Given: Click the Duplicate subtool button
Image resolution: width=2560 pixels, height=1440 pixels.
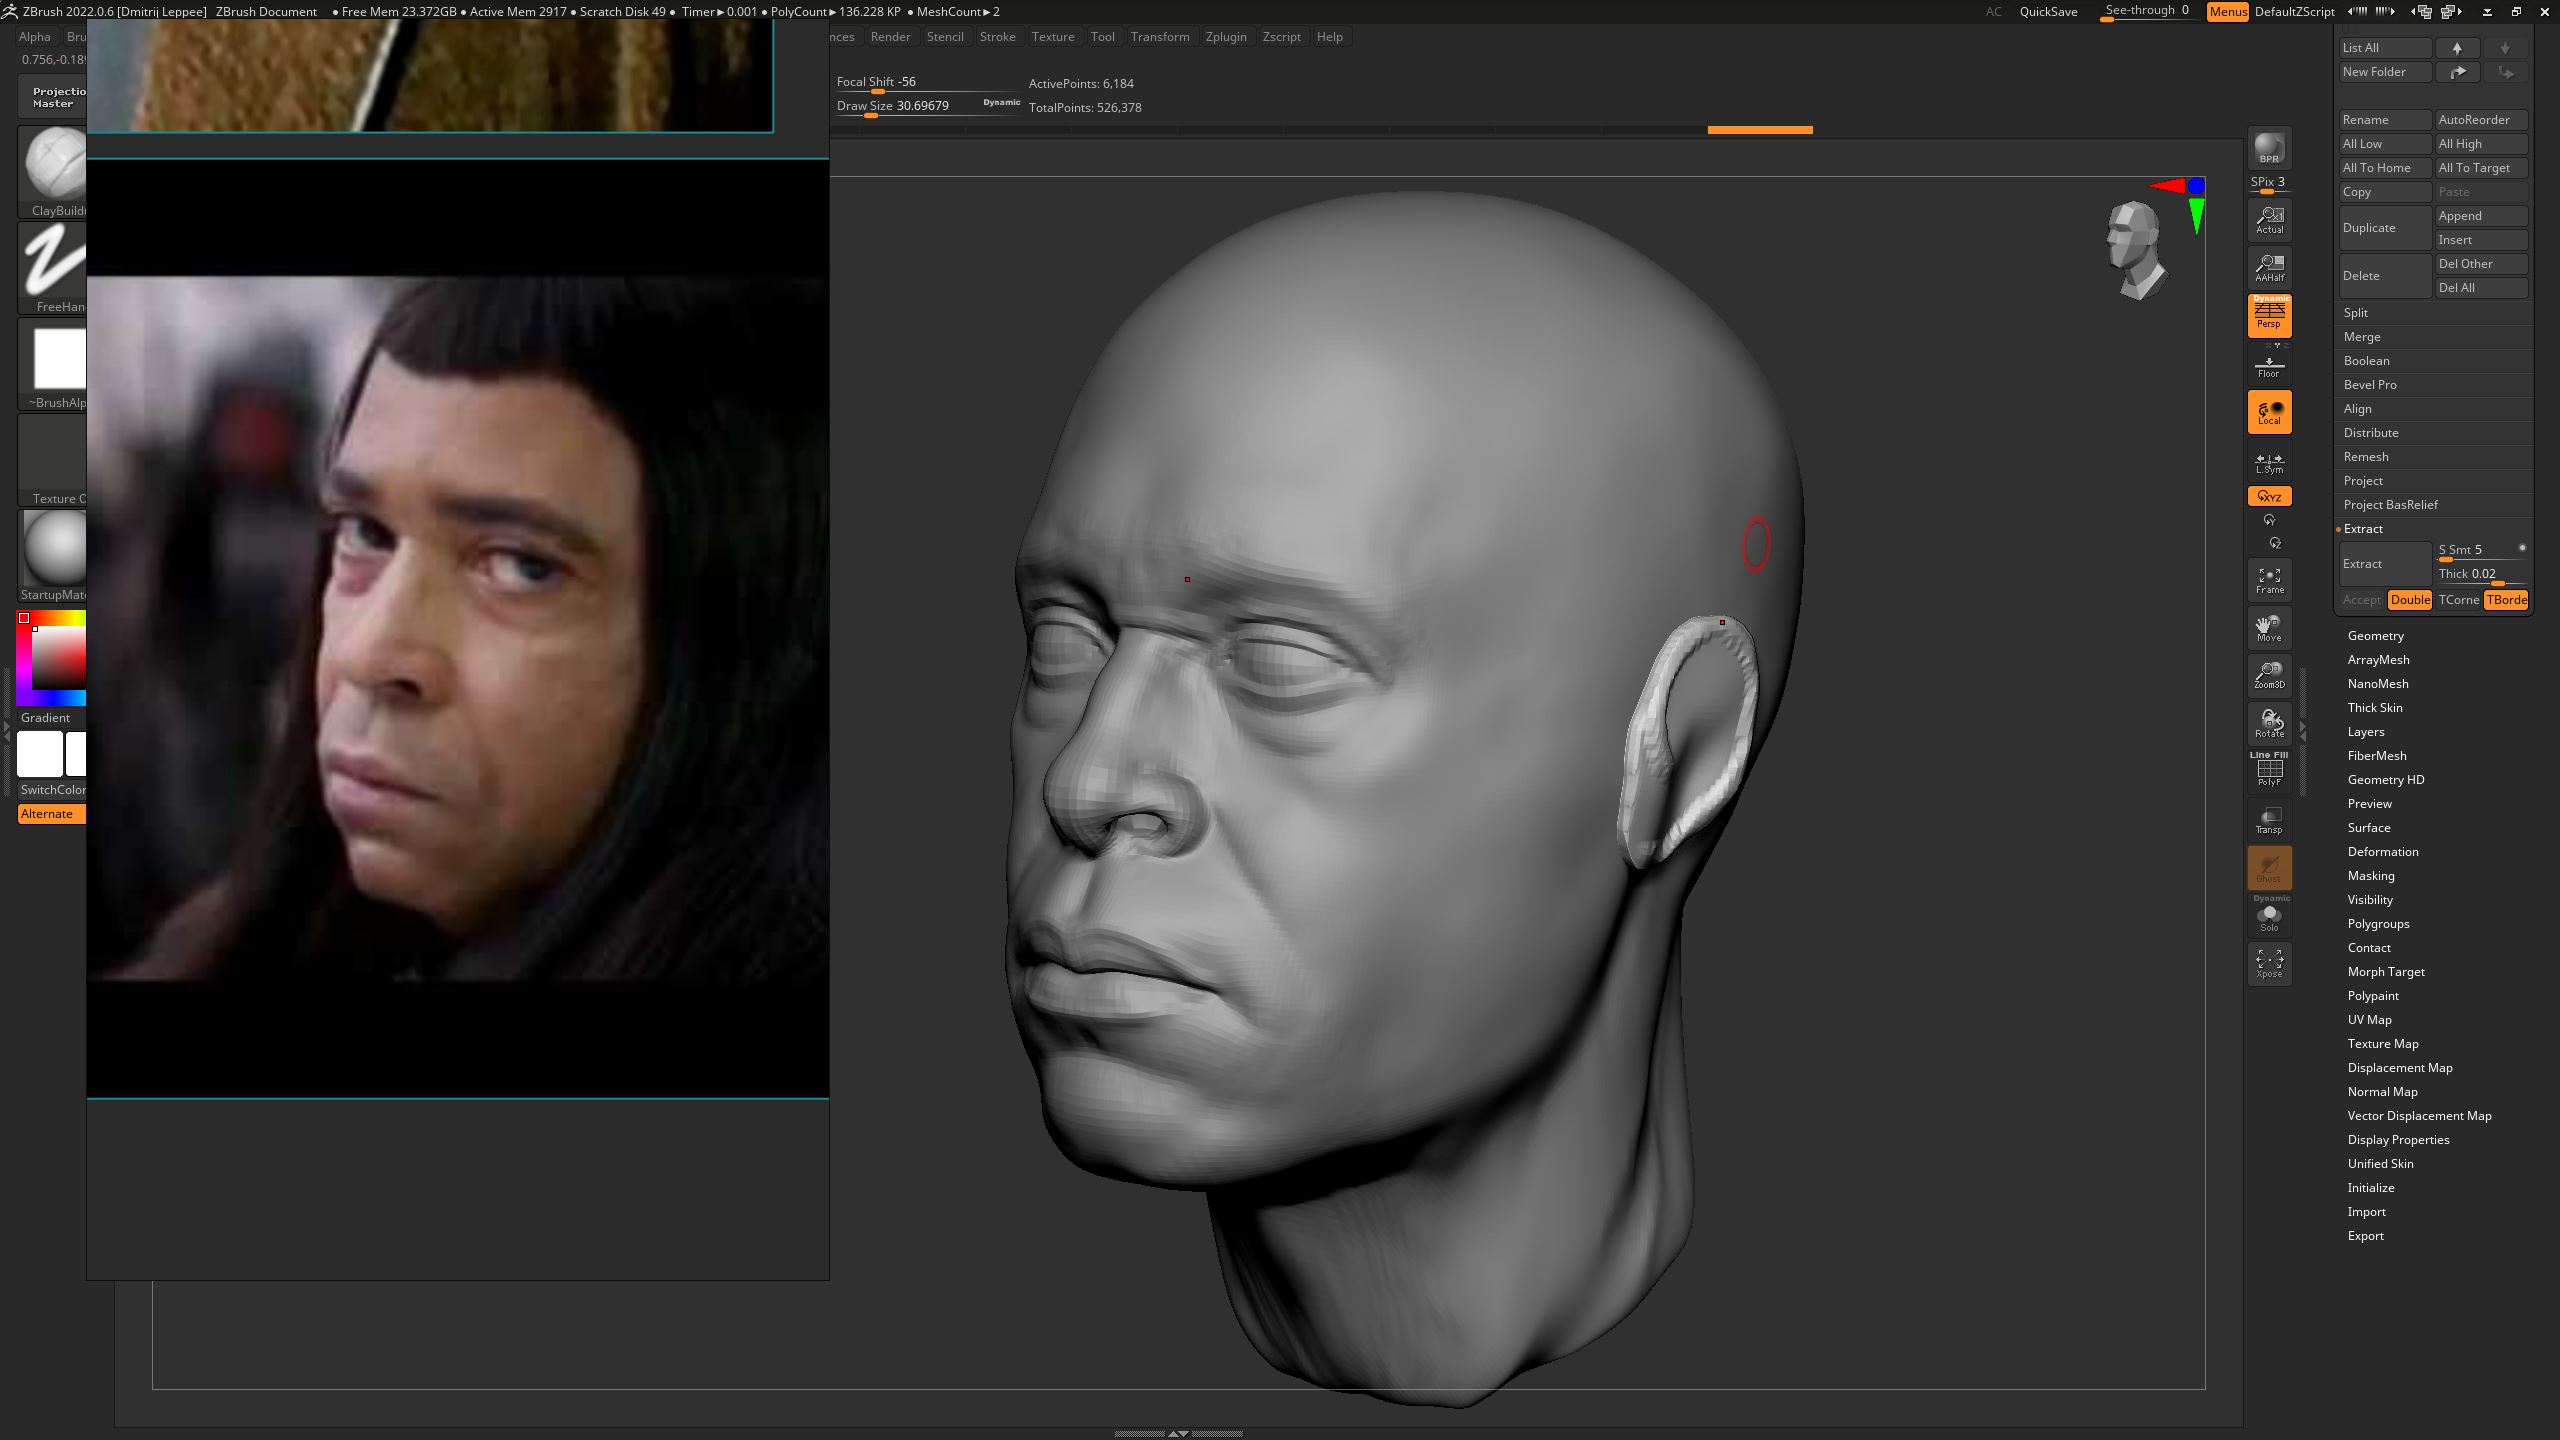Looking at the screenshot, I should coord(2384,228).
